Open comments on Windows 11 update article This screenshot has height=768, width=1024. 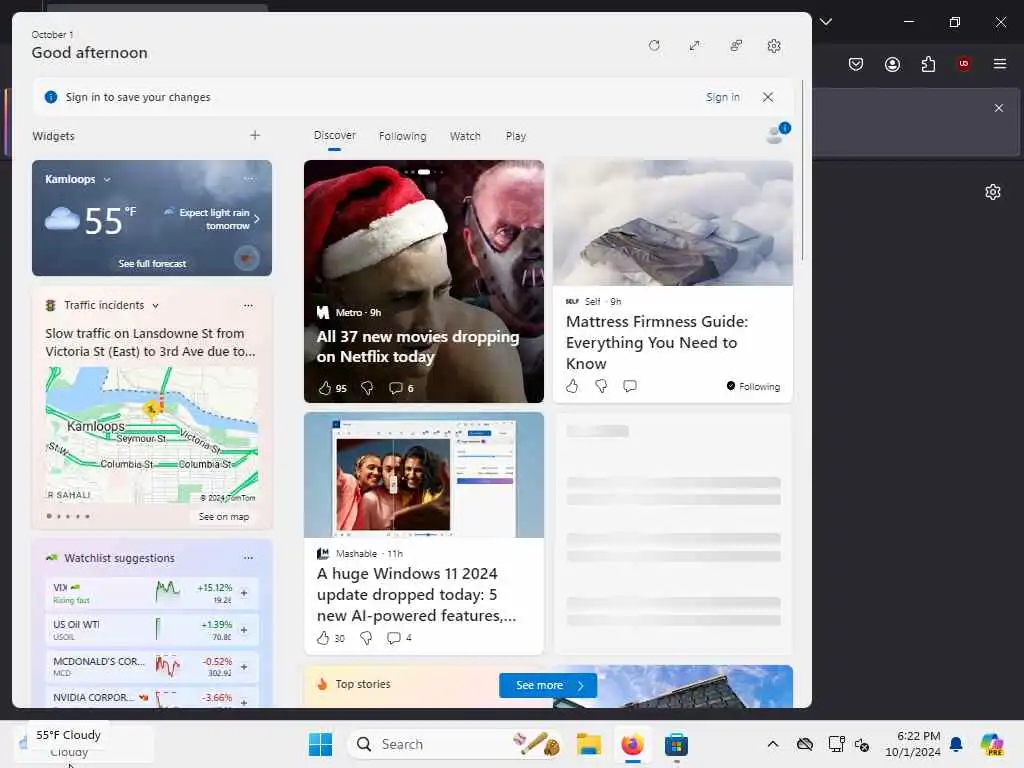click(394, 638)
